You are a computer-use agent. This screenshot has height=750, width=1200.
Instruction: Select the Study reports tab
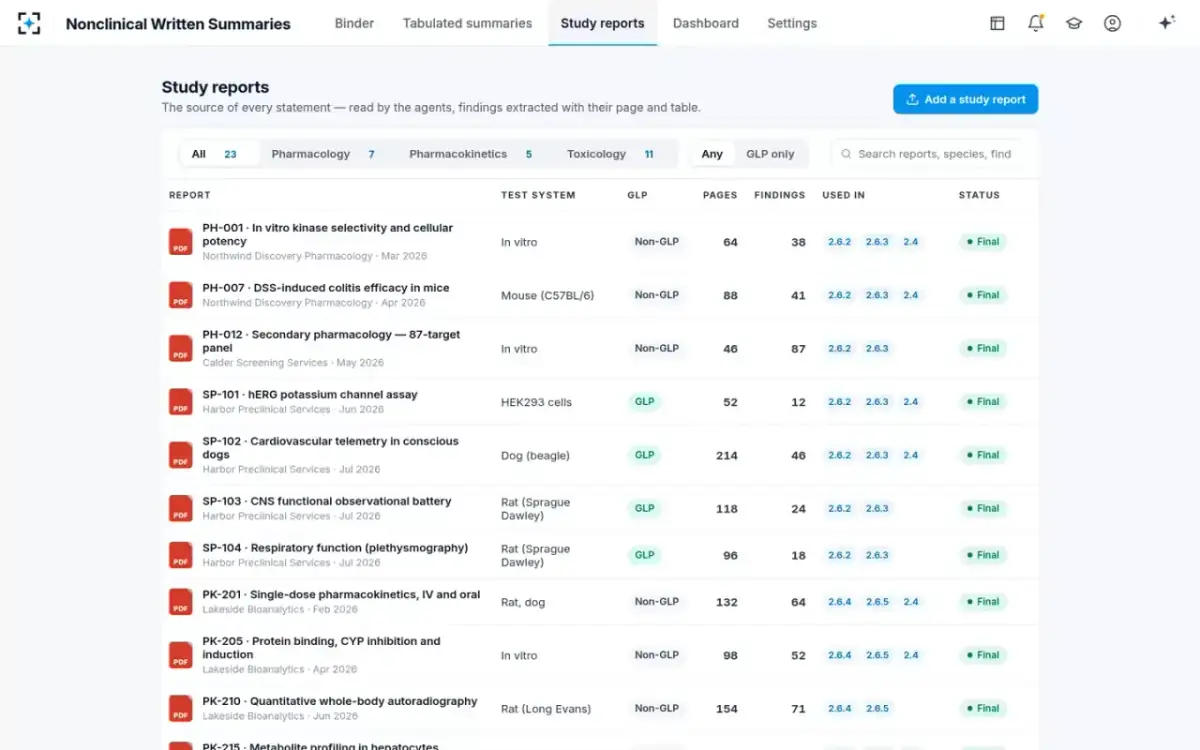point(602,23)
